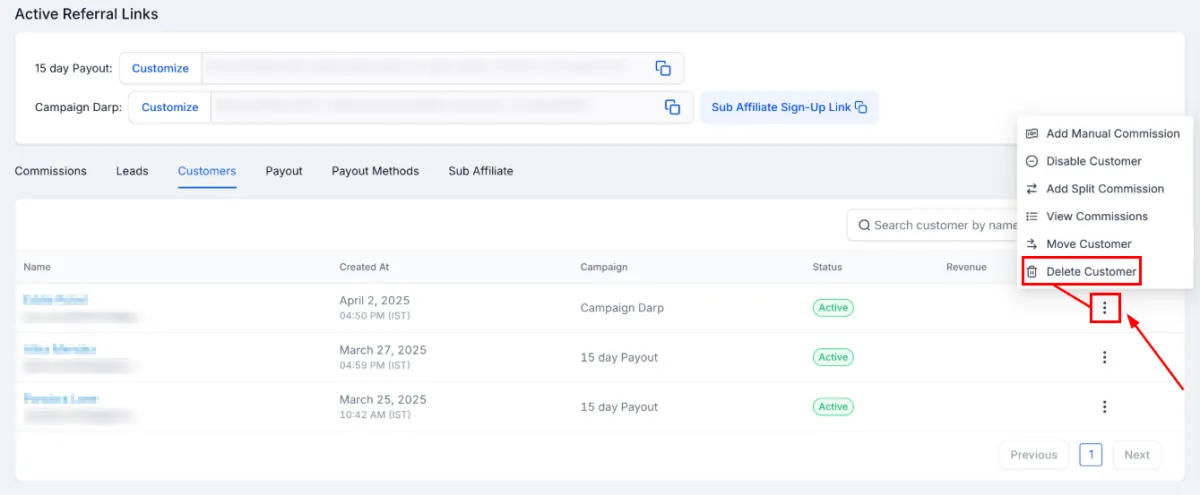
Task: Open kebab menu for March 25, 2025 customer
Action: pos(1105,407)
